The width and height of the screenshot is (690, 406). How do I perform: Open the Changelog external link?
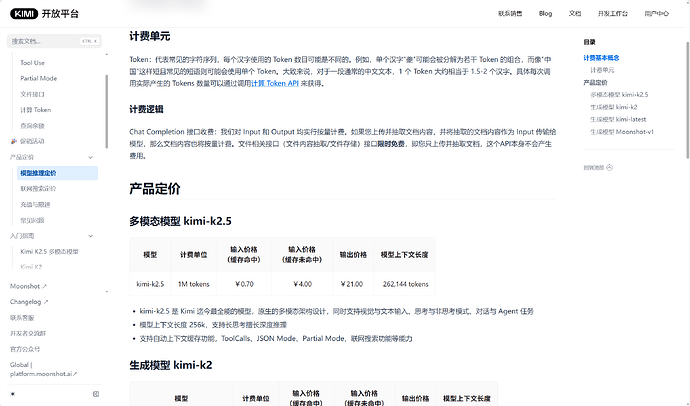pos(29,302)
